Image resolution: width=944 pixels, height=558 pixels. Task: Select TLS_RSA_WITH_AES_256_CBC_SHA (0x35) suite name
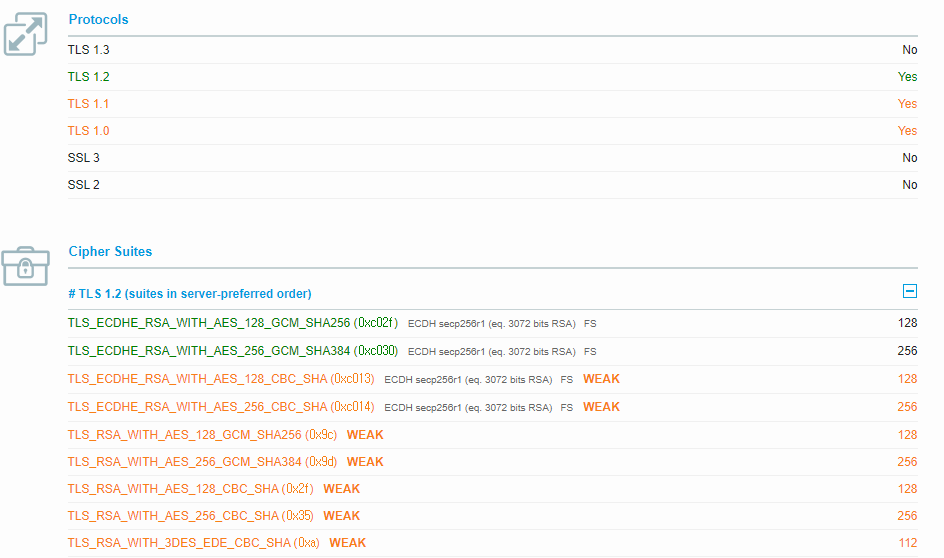191,516
